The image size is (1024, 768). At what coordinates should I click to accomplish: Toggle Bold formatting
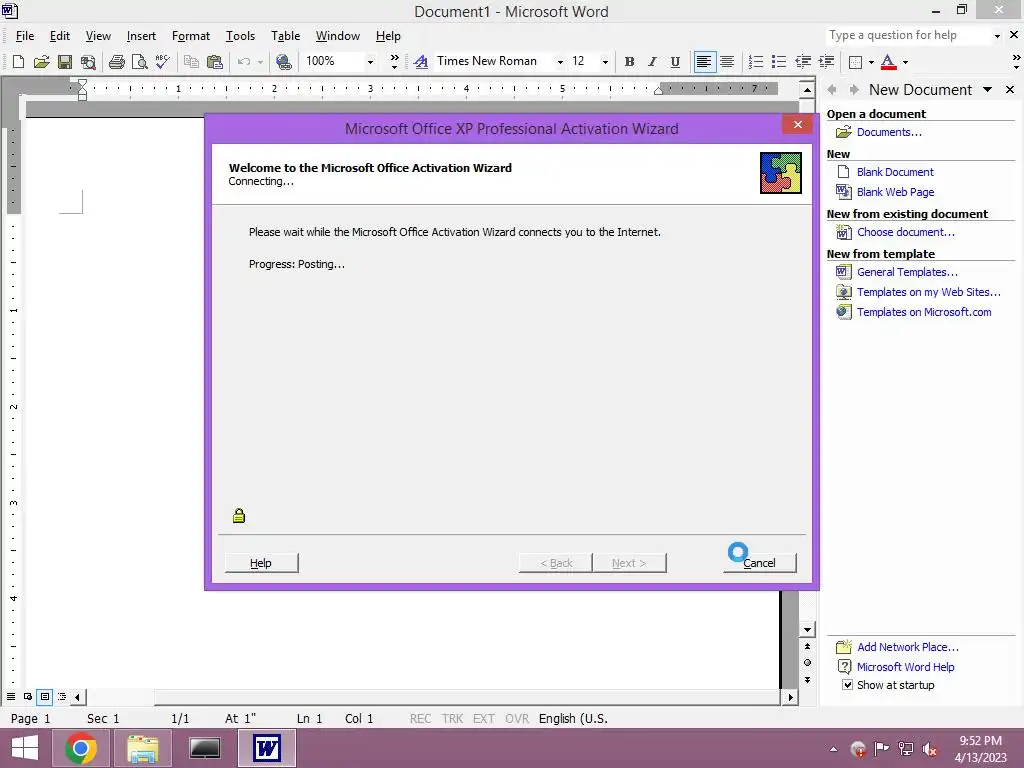[630, 62]
